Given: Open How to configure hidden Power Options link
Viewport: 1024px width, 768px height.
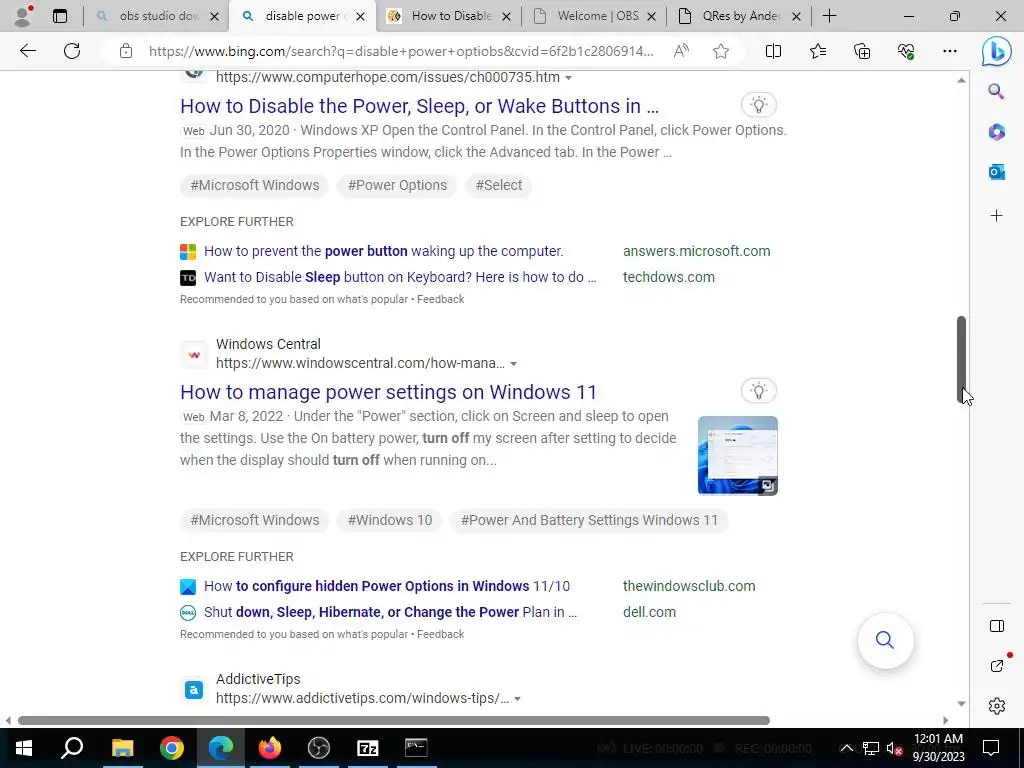Looking at the screenshot, I should [x=387, y=586].
